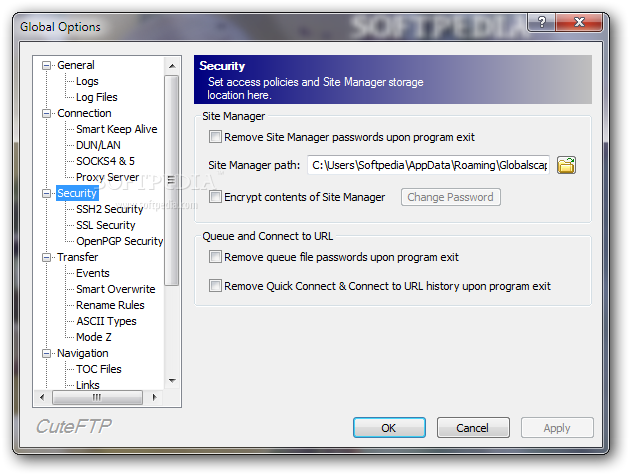Collapse the Security tree node
Screen dimensions: 630x475
pos(47,193)
